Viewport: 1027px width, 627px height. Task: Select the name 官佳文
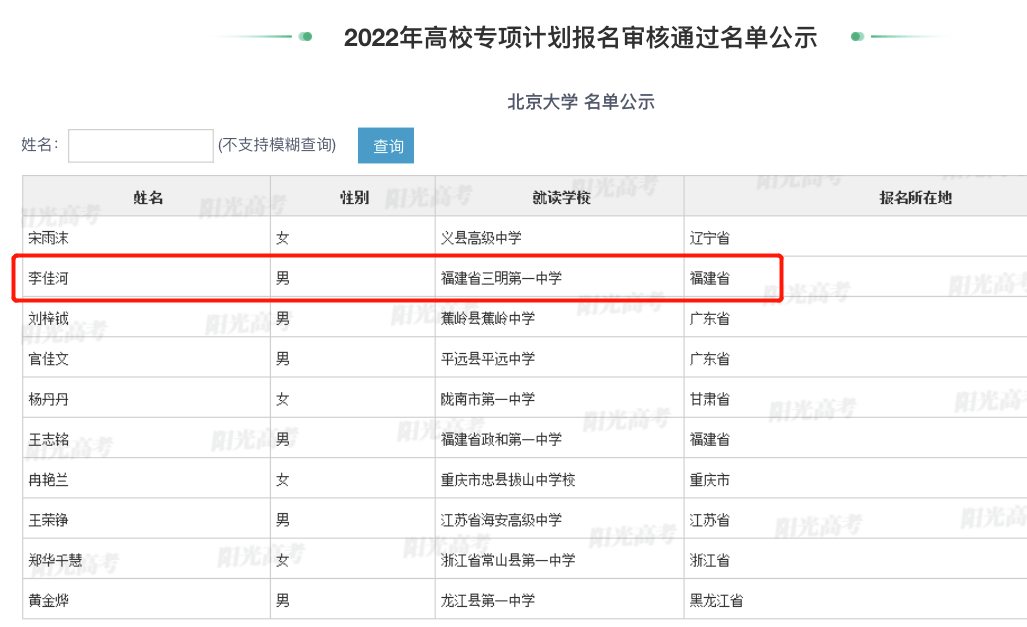48,359
